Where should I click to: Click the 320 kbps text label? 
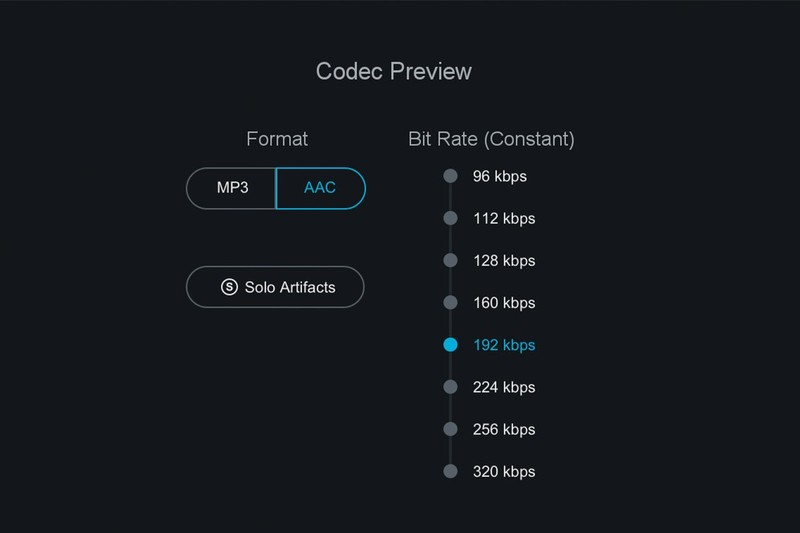(504, 472)
